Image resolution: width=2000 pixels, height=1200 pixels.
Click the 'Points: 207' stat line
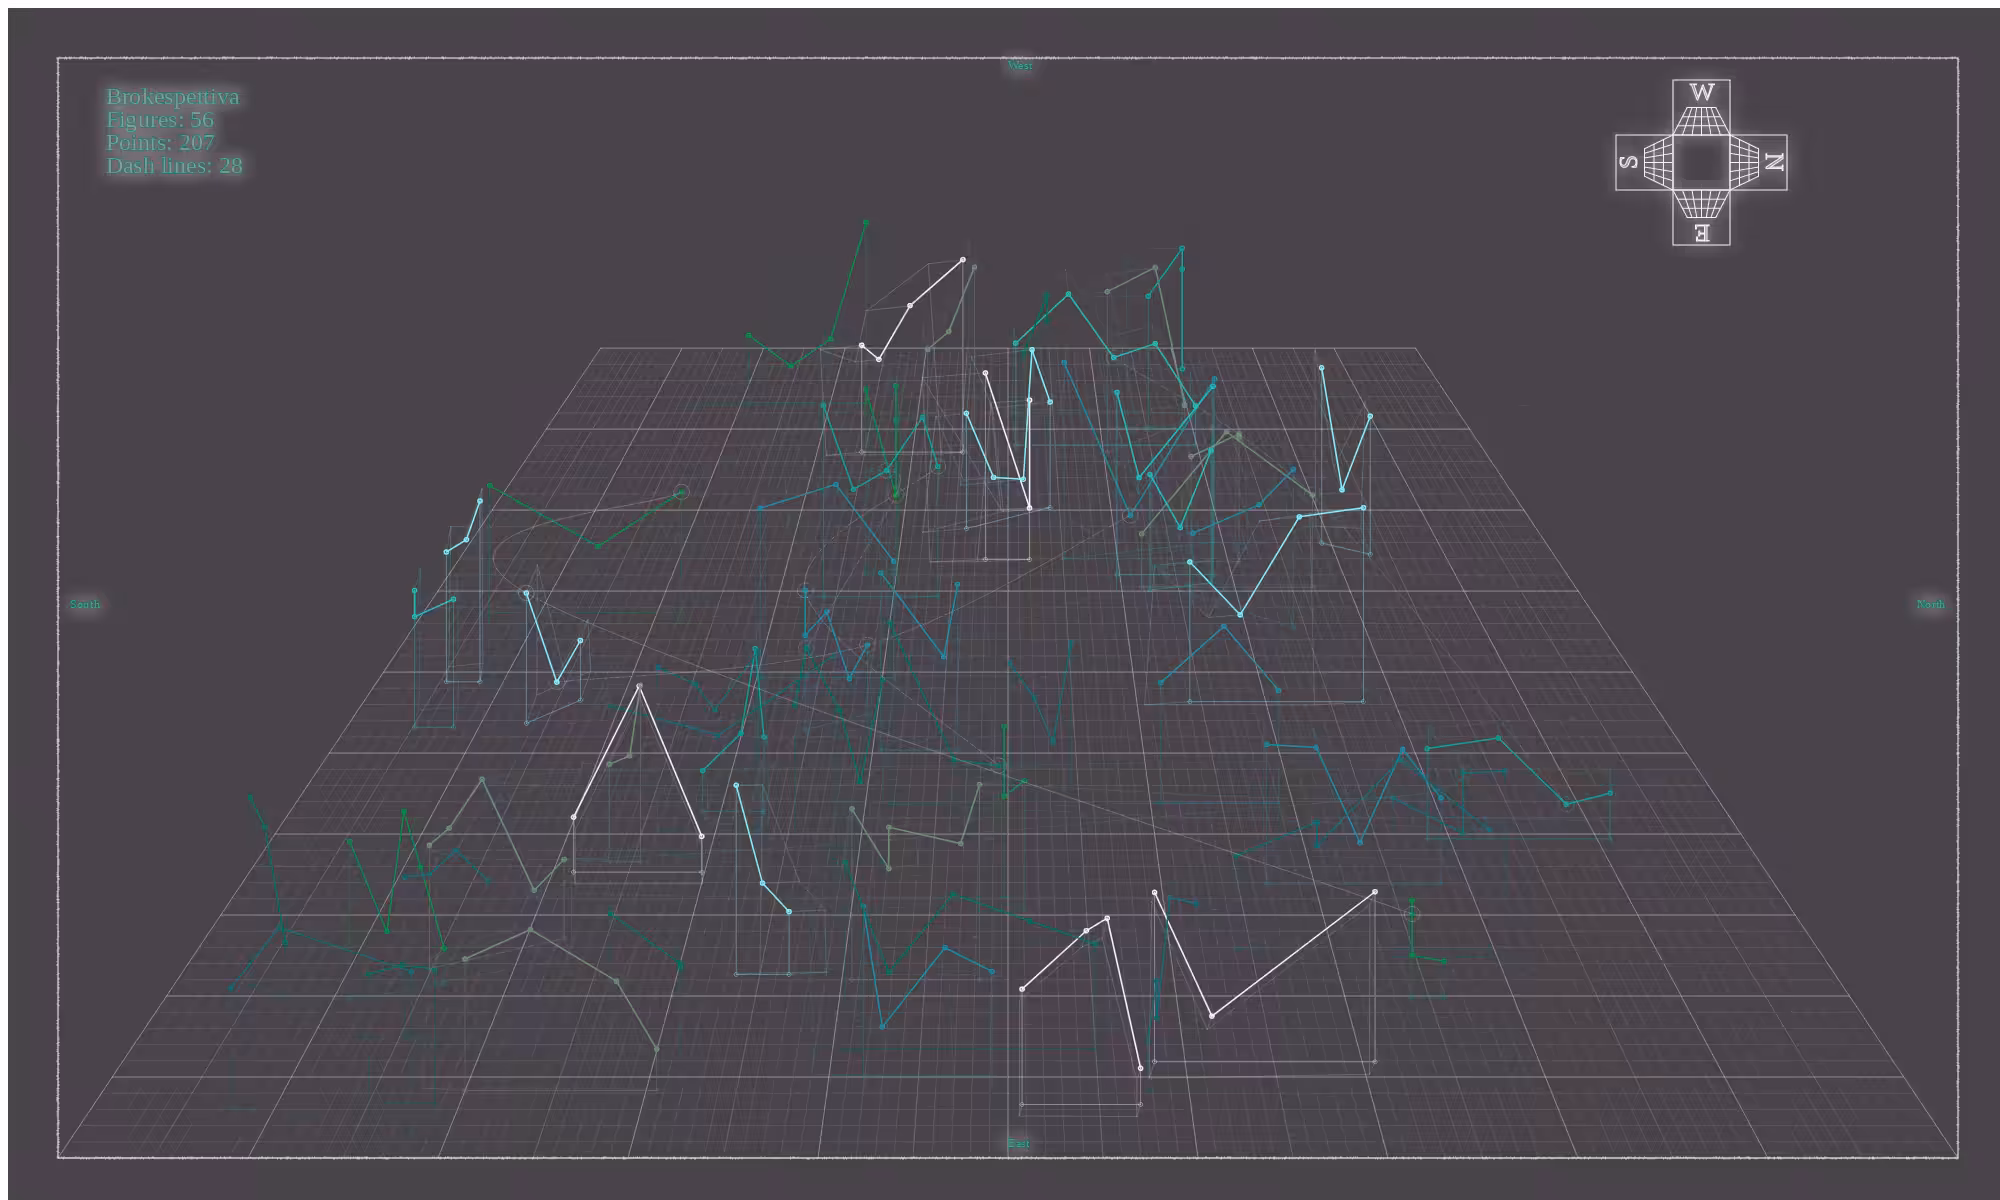(160, 143)
